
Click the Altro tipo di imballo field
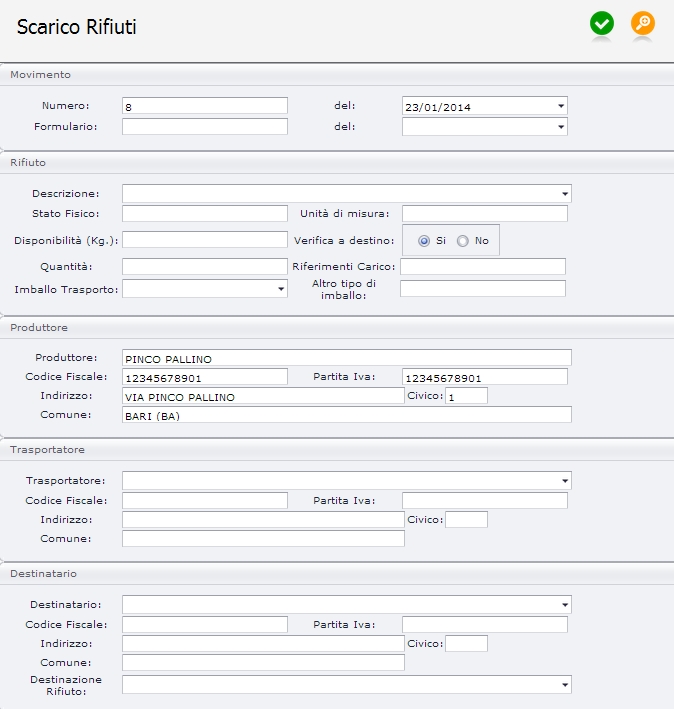tap(483, 288)
